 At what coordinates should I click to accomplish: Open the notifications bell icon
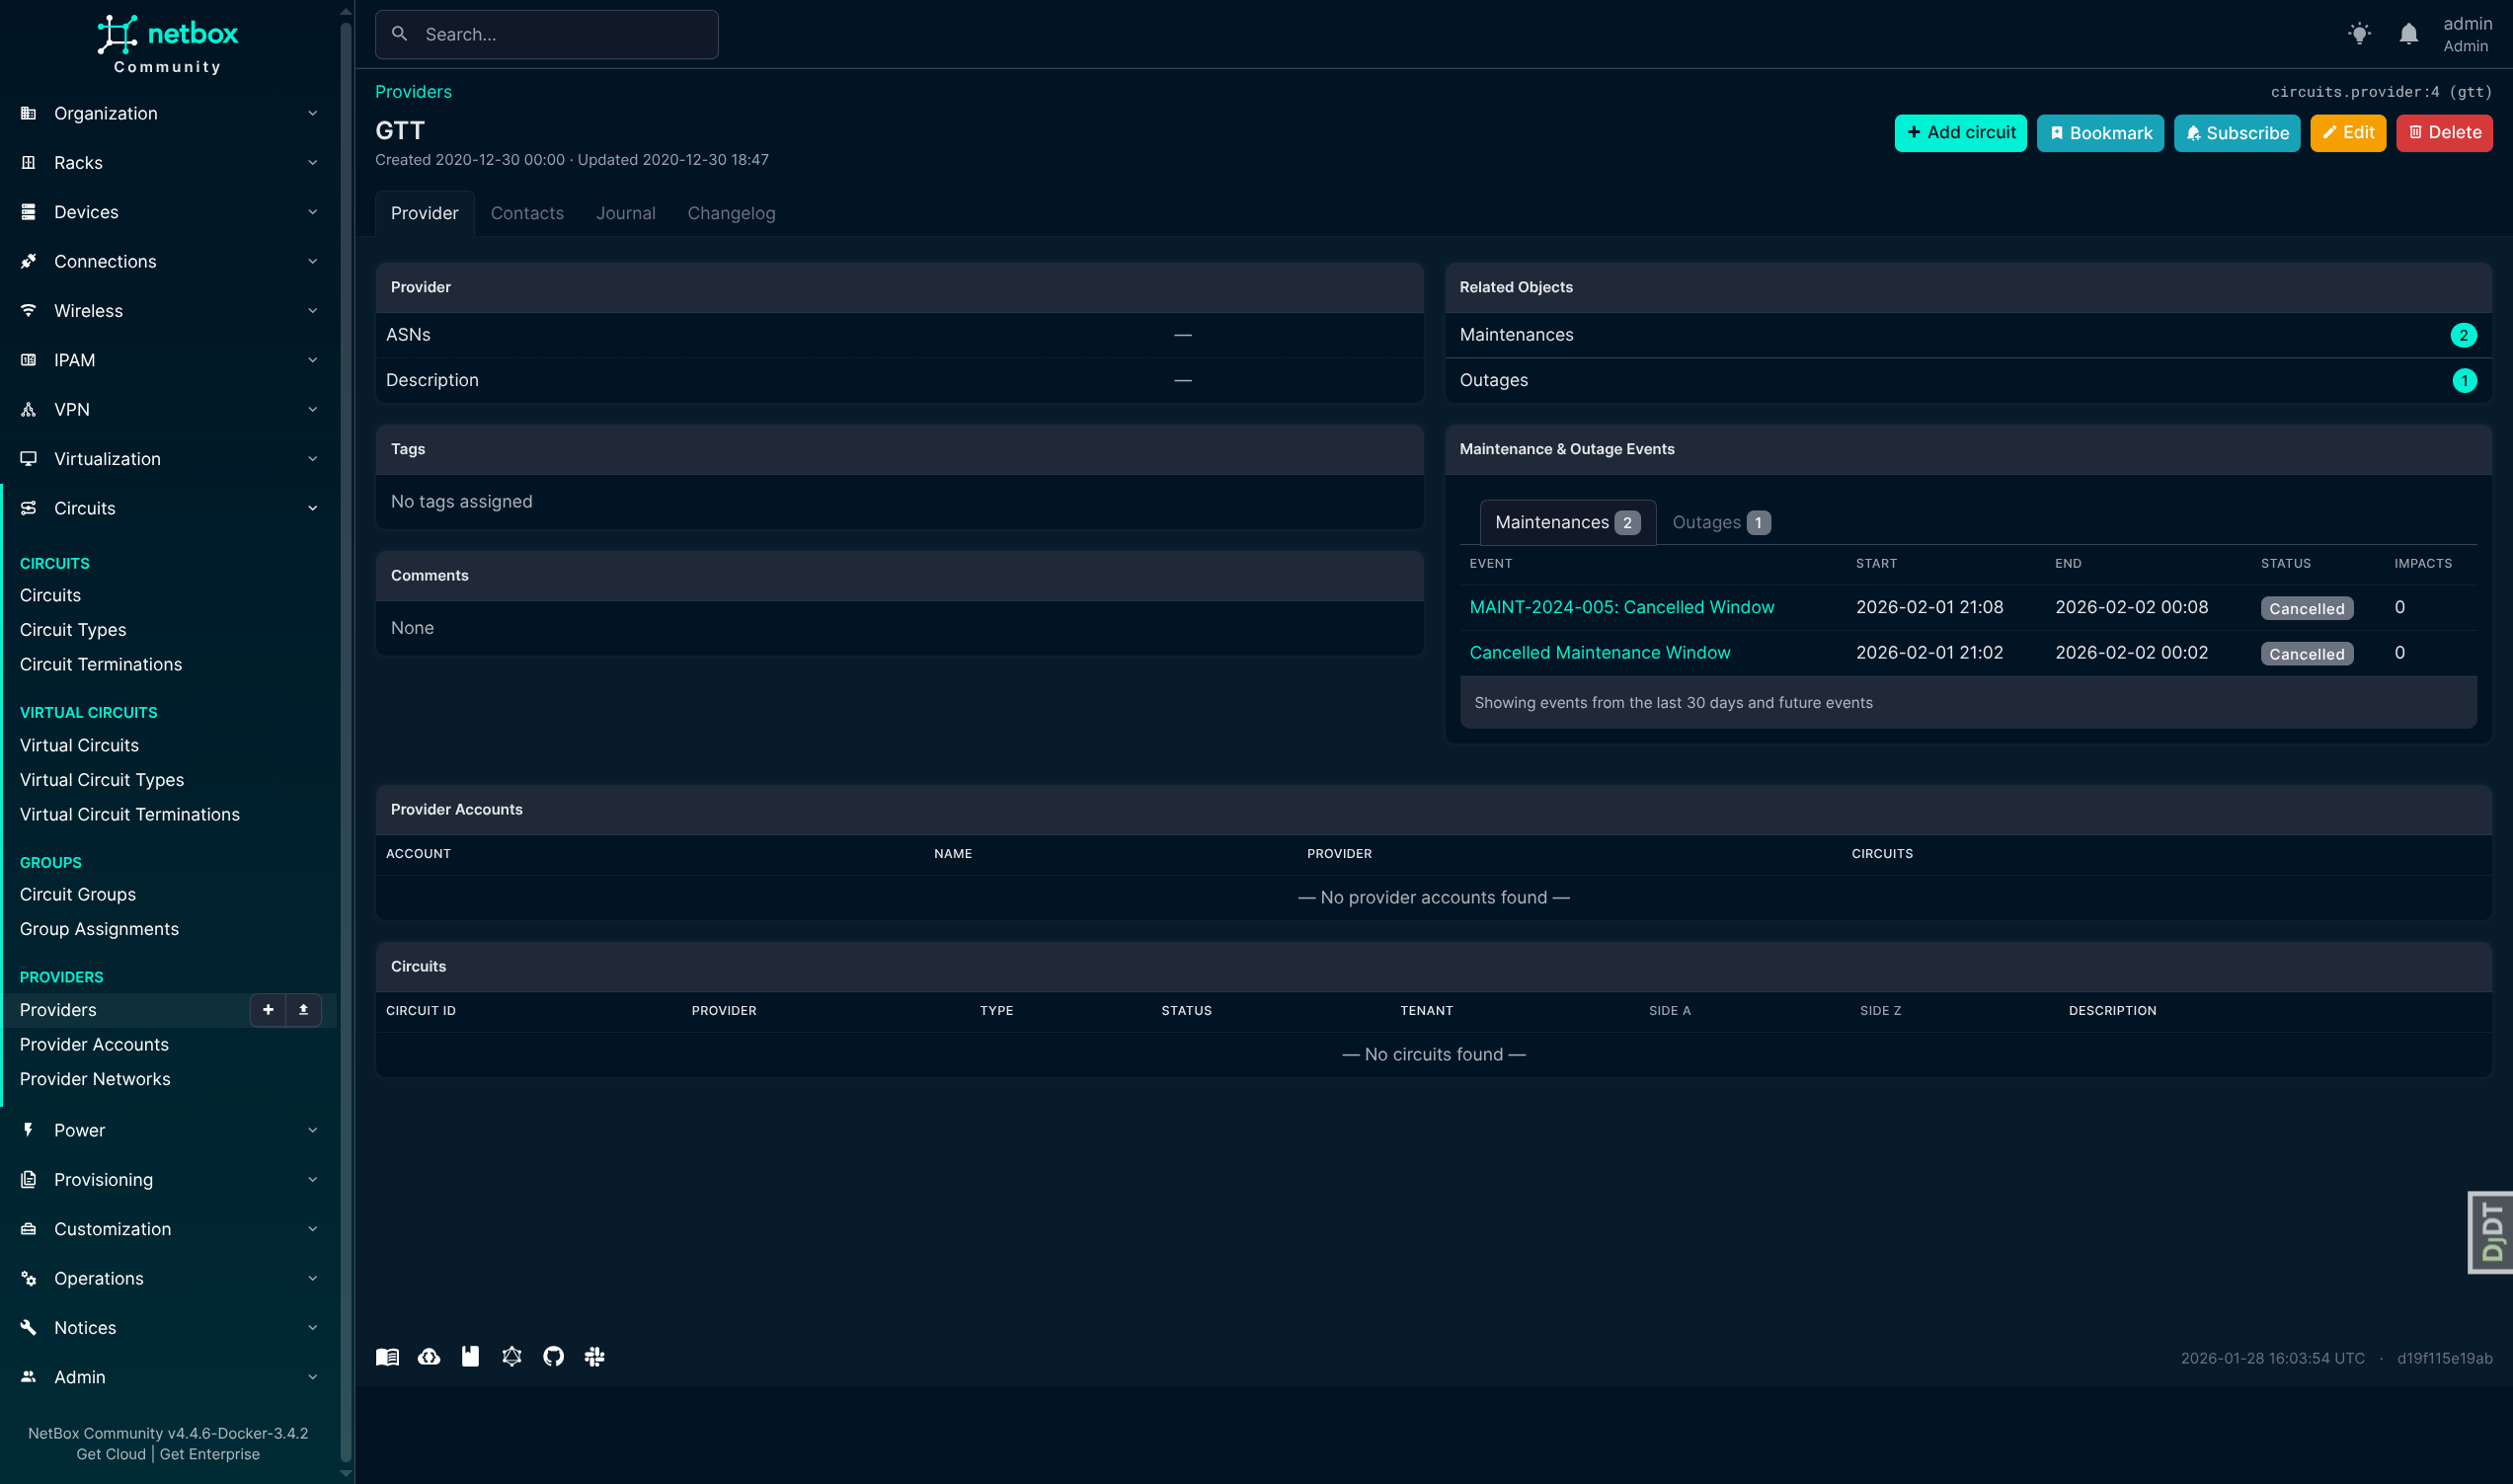pos(2408,34)
